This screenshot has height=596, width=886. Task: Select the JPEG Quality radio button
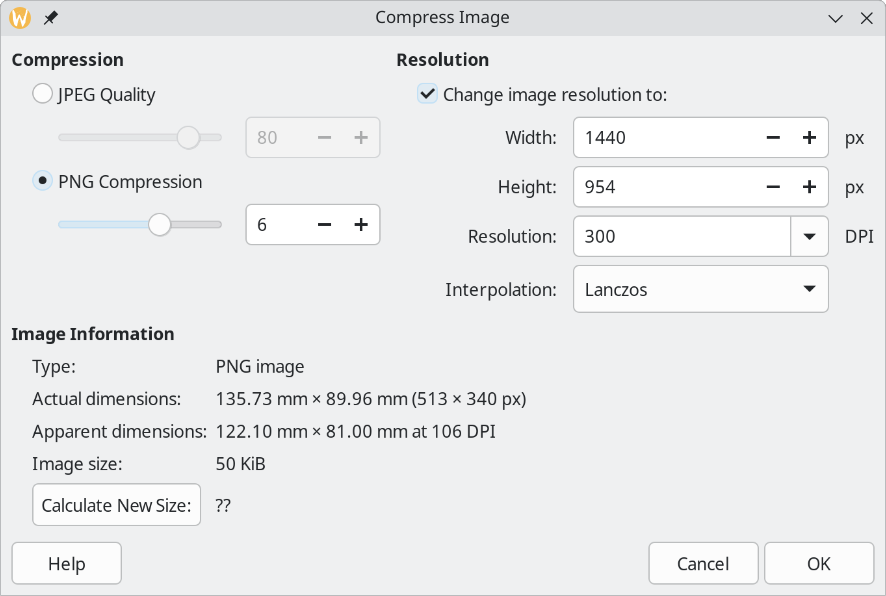pyautogui.click(x=43, y=92)
